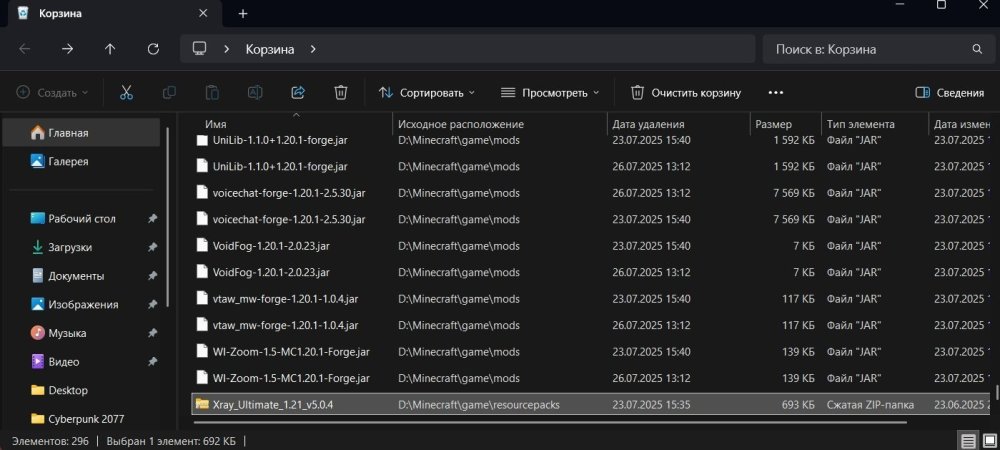
Task: Select WI-Zoom-1.5-MC1.20.1-Forge.jar deleted 23.07.2025
Action: (593, 351)
